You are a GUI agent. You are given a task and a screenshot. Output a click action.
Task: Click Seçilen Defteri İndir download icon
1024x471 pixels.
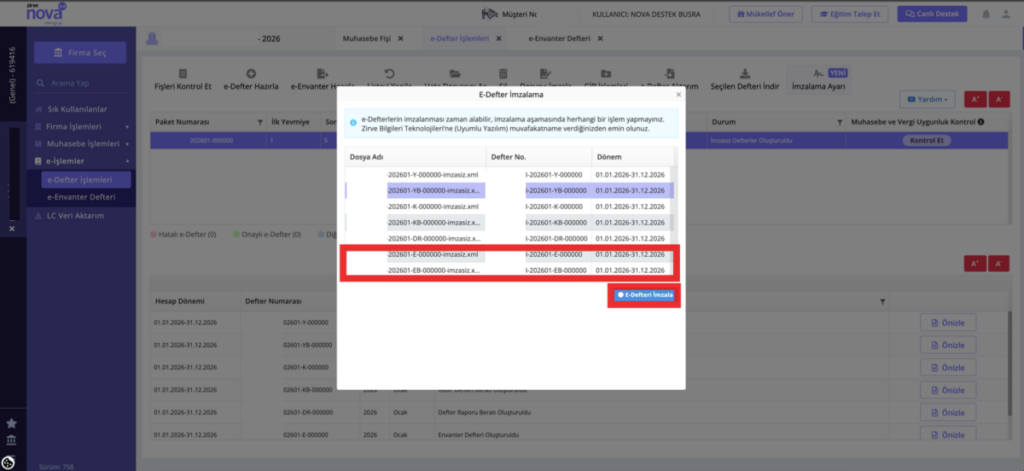pos(745,74)
